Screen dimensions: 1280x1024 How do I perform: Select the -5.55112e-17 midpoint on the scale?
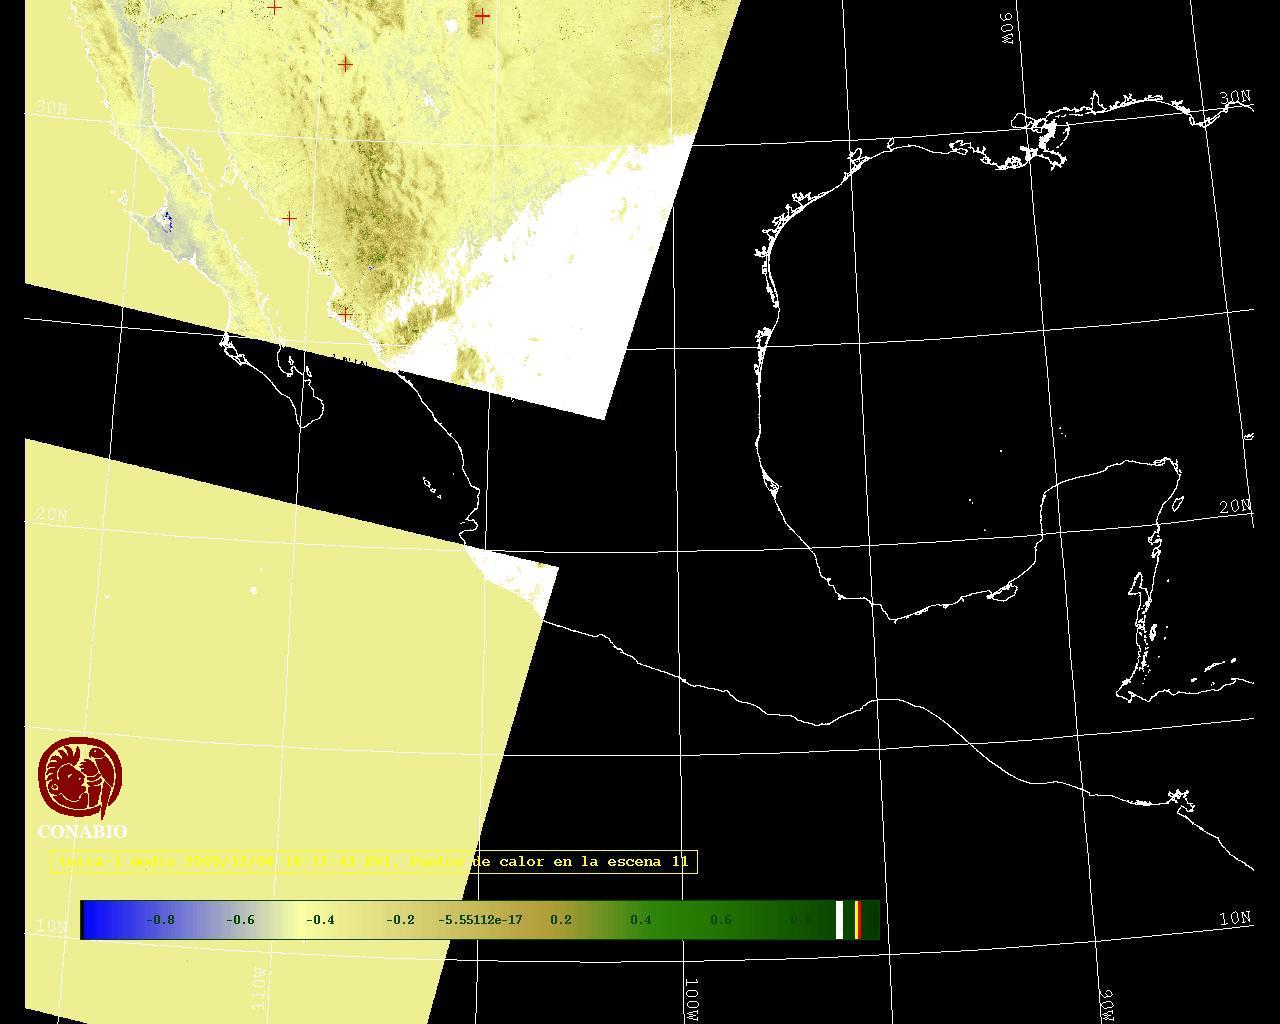(480, 920)
